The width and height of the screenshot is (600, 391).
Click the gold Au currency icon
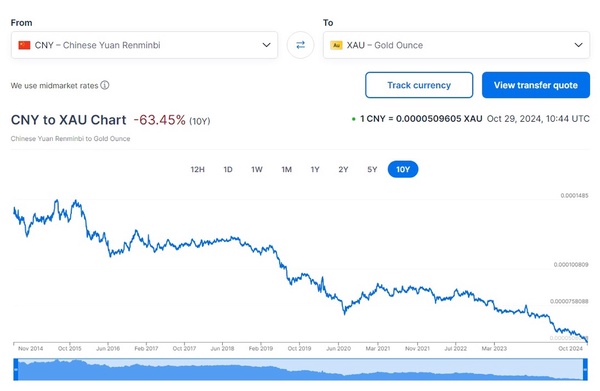[x=336, y=45]
